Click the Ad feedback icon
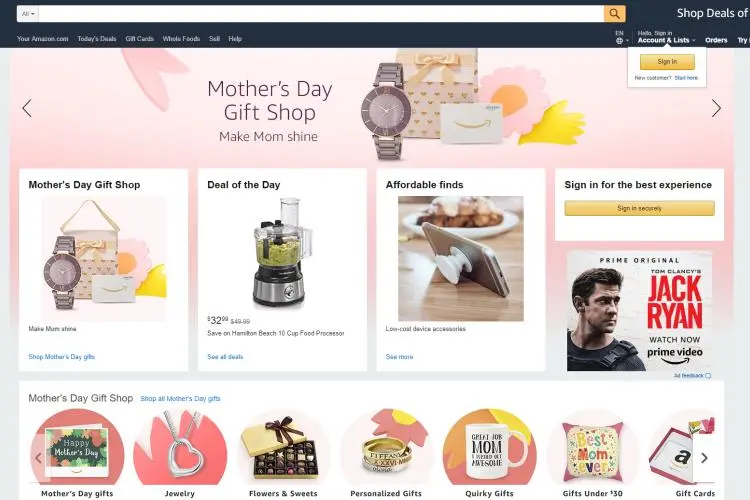 click(708, 376)
